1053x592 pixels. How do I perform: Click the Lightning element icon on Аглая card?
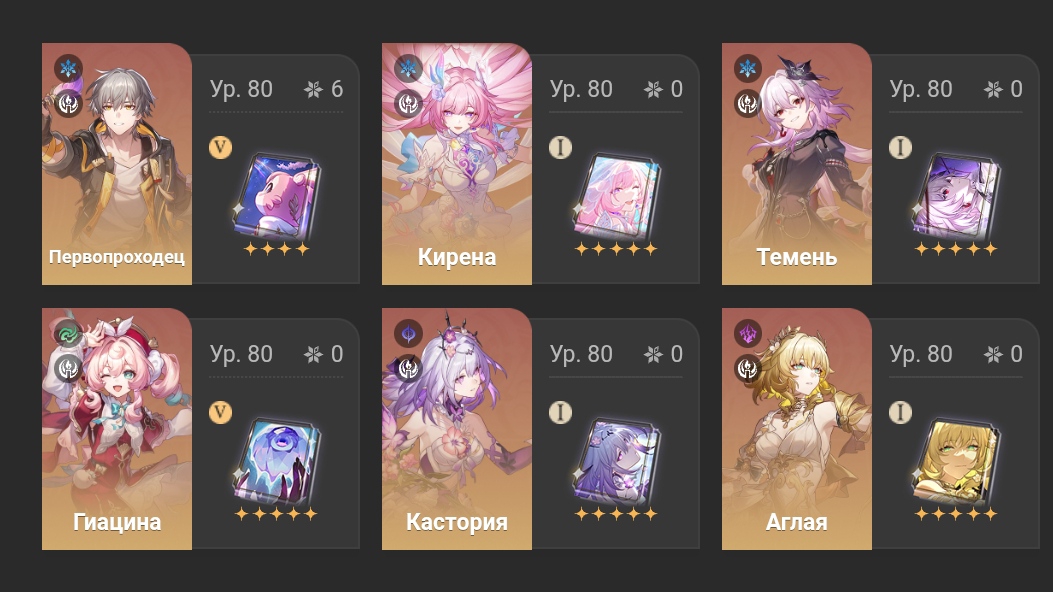[x=747, y=333]
